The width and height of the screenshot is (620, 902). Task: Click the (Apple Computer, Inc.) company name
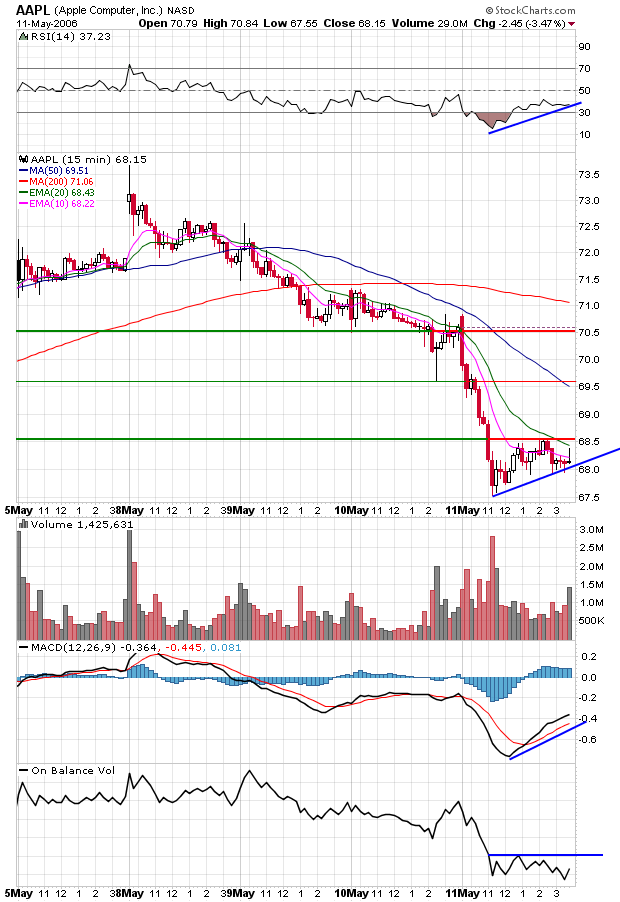109,10
